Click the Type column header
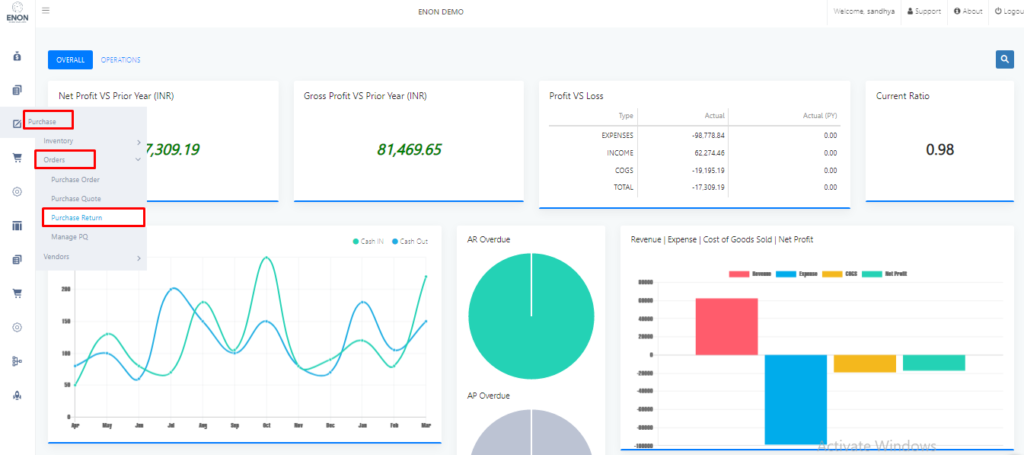This screenshot has width=1024, height=455. (x=626, y=116)
